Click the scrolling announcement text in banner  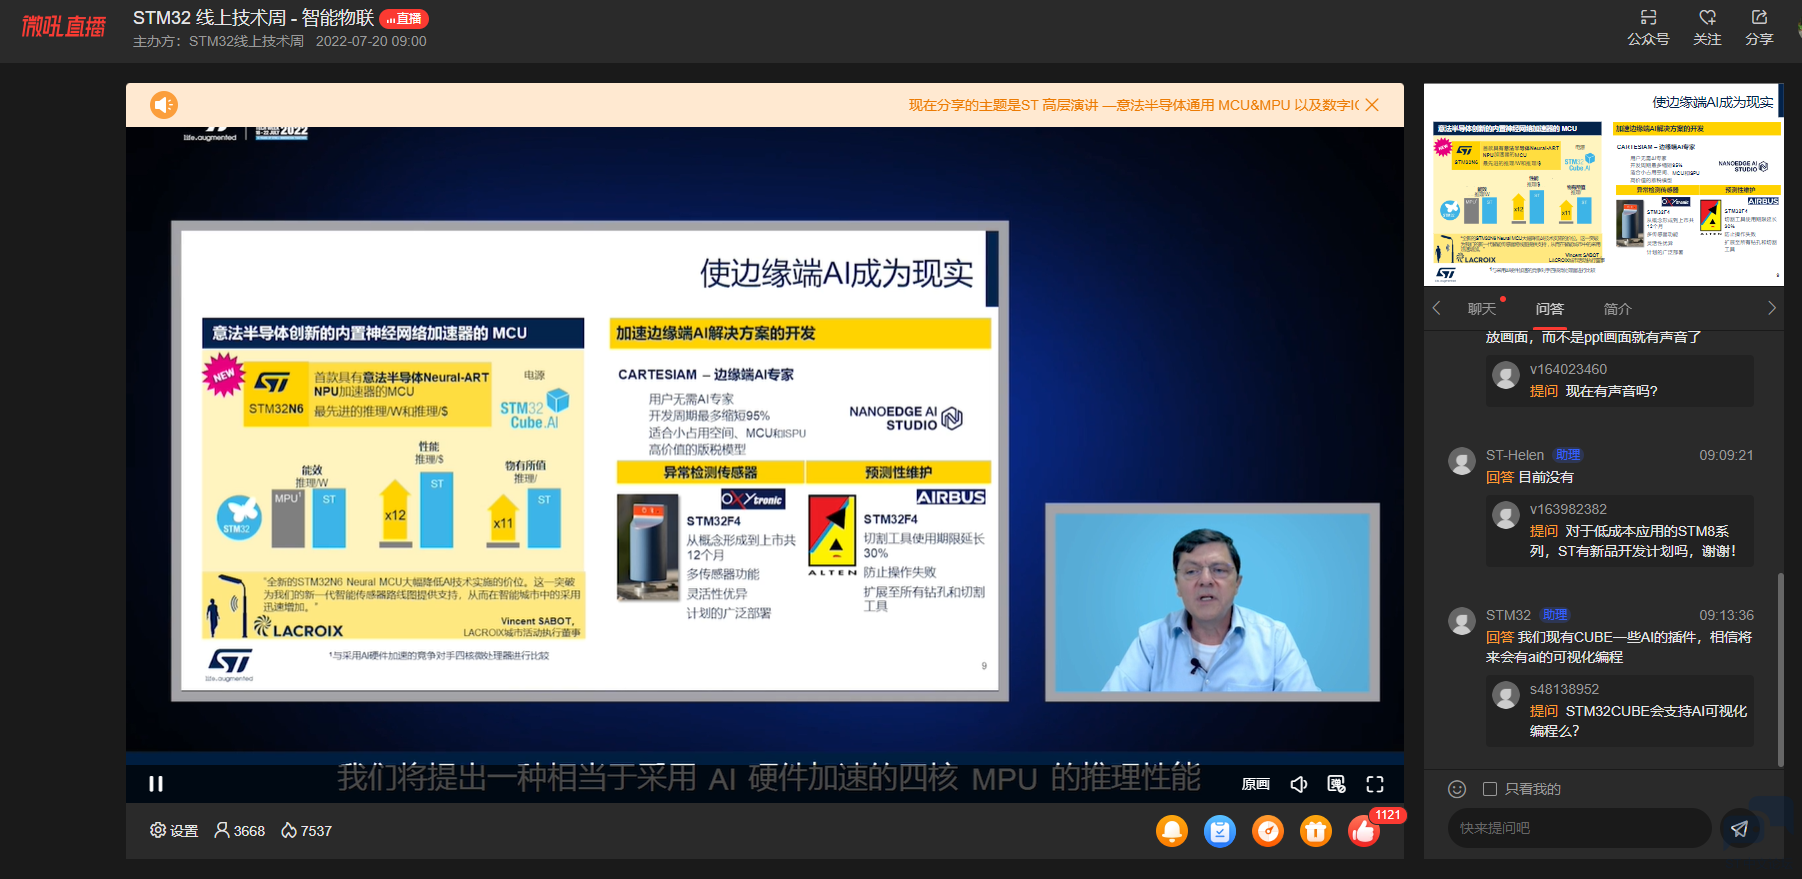point(1134,105)
